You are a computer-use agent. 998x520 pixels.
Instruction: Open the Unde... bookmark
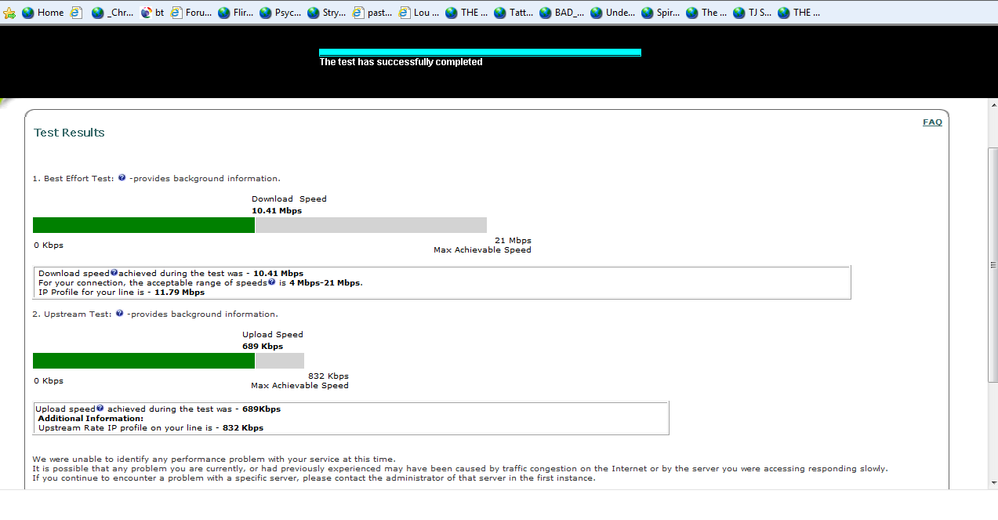pyautogui.click(x=613, y=13)
